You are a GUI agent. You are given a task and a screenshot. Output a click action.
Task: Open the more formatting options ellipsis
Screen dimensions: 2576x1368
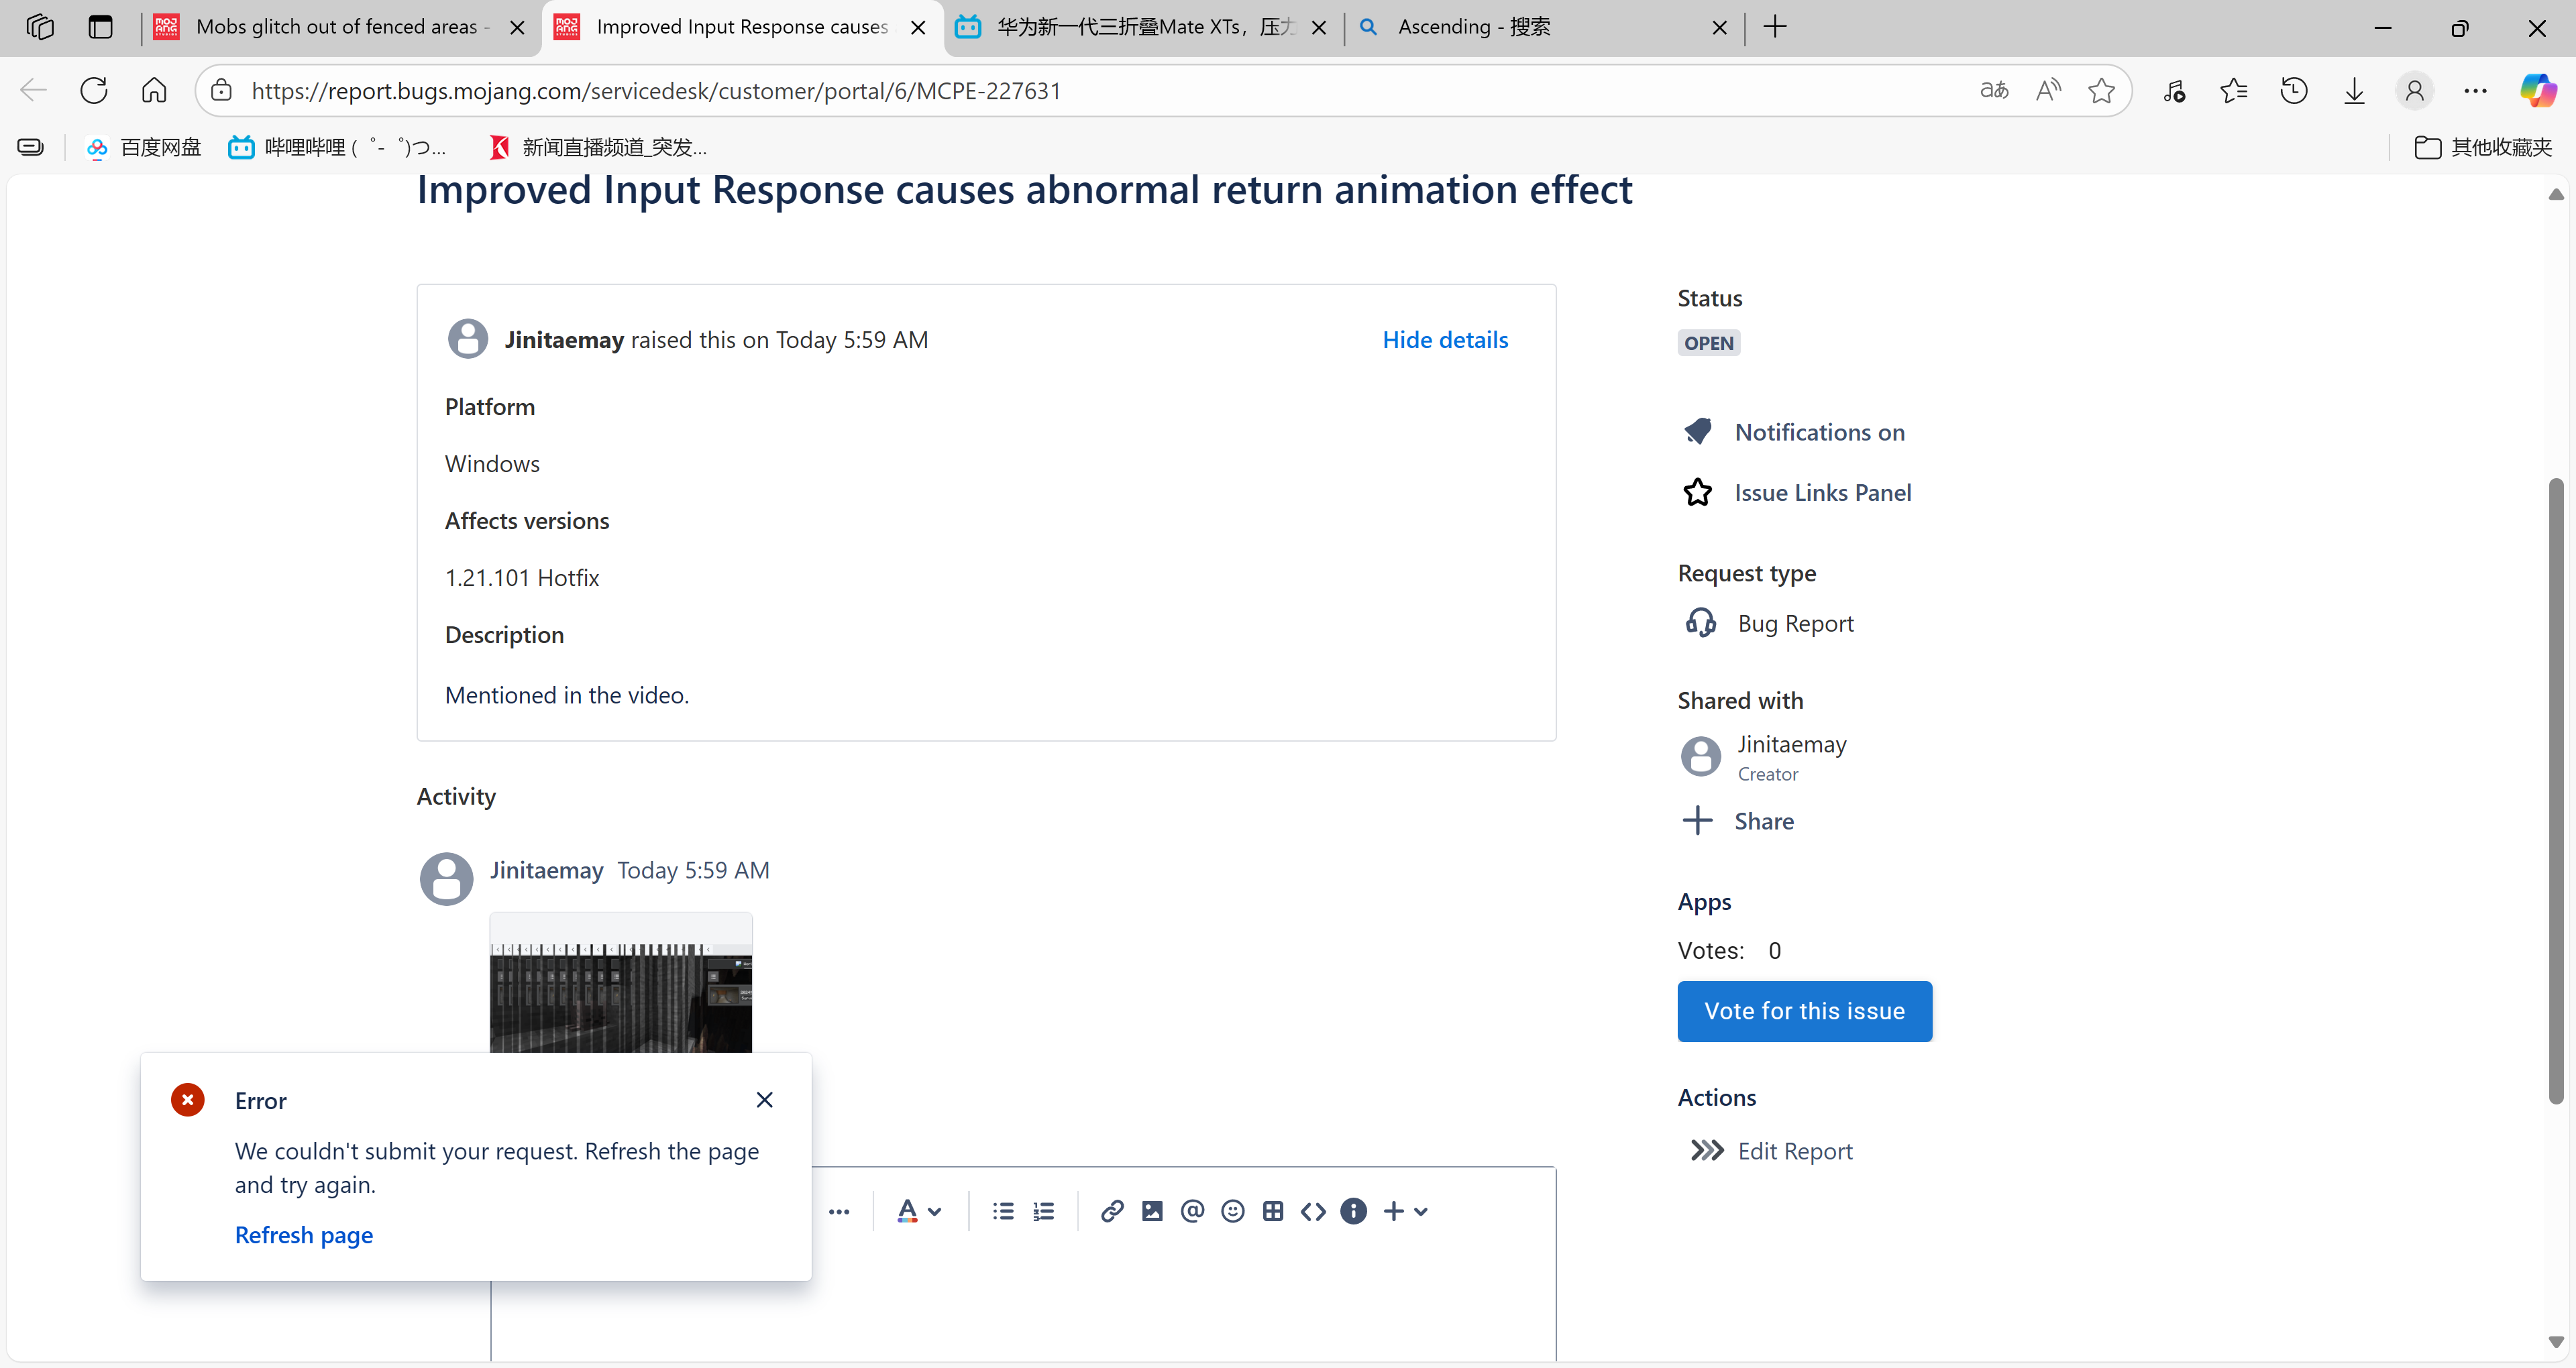(839, 1211)
